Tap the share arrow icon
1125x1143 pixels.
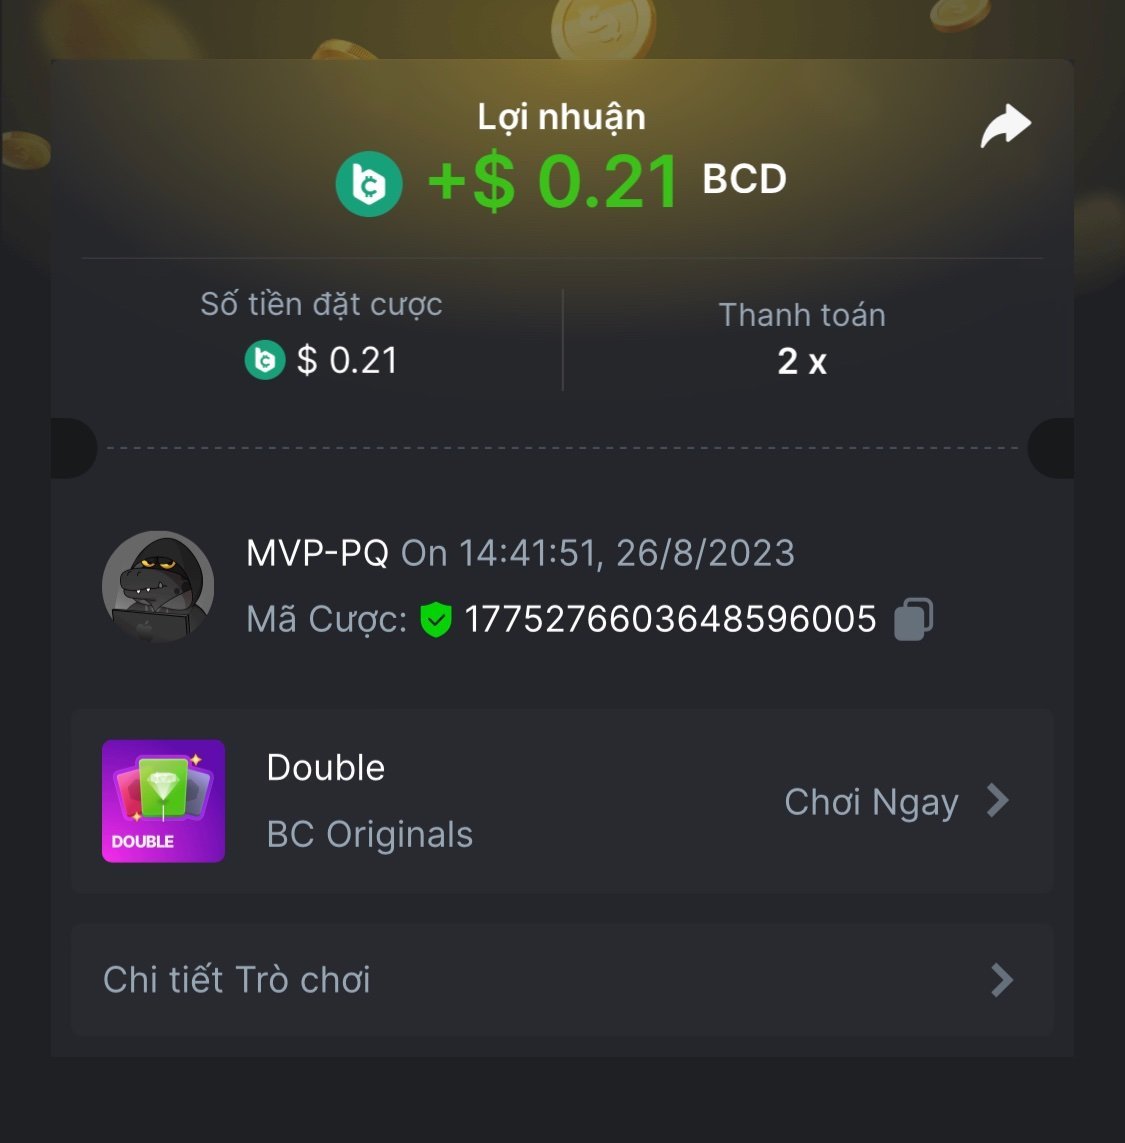coord(1005,126)
